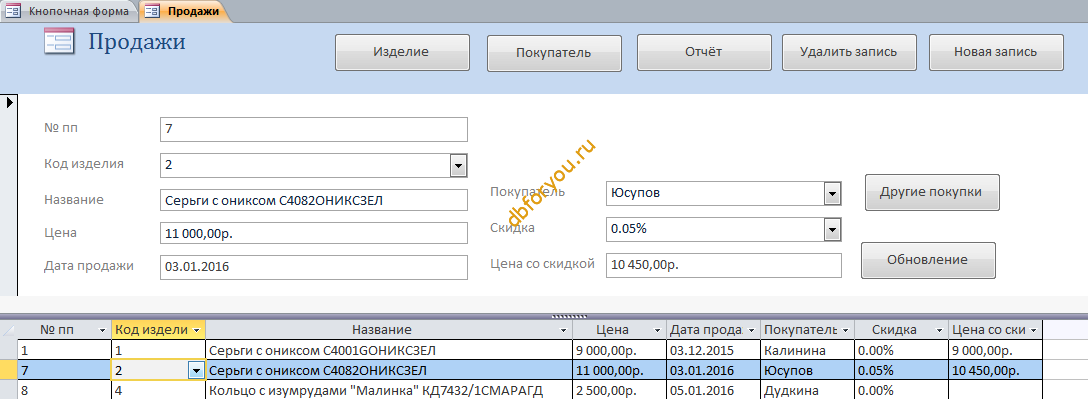Click the split form divider handle
1088x399 pixels.
pyautogui.click(x=569, y=316)
